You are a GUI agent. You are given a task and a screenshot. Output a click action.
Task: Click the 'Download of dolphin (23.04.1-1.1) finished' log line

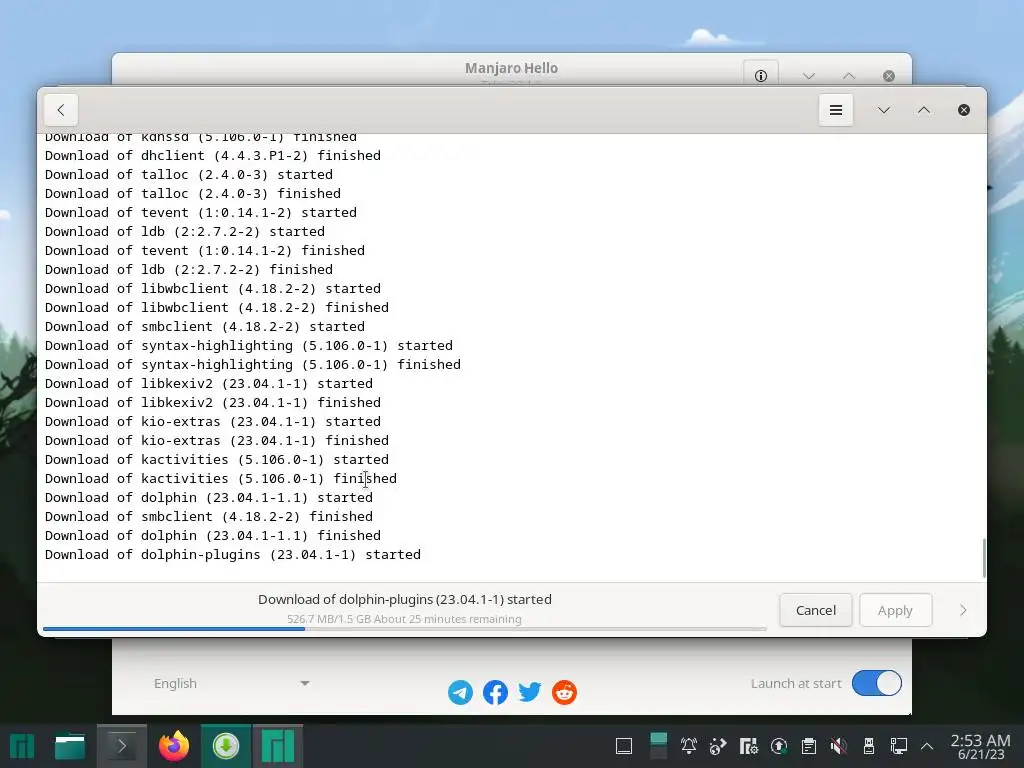(213, 536)
